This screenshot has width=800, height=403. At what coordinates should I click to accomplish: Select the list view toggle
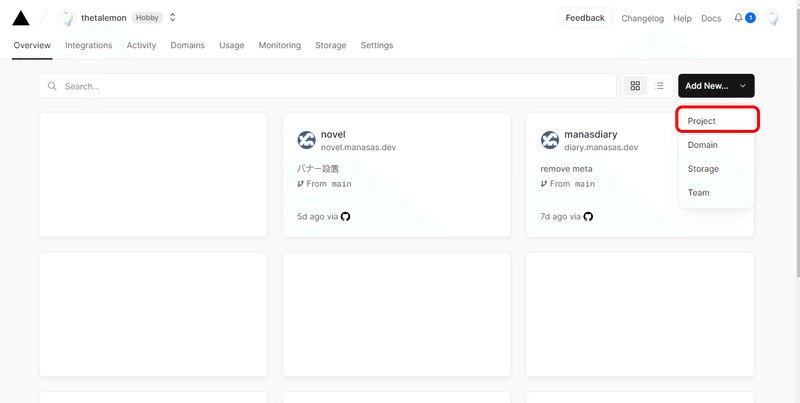click(660, 86)
